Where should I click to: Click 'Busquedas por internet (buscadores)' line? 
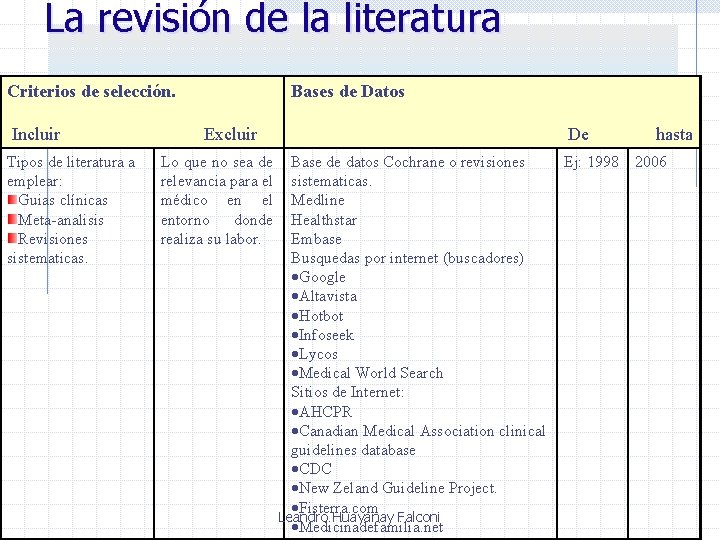(x=407, y=258)
